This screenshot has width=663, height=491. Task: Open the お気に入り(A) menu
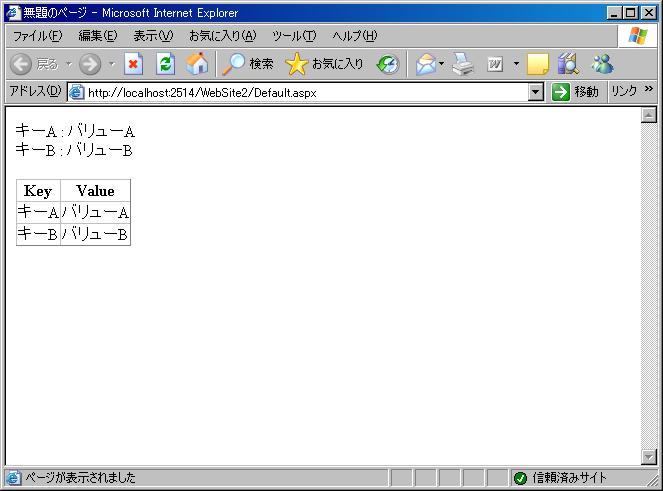click(222, 36)
